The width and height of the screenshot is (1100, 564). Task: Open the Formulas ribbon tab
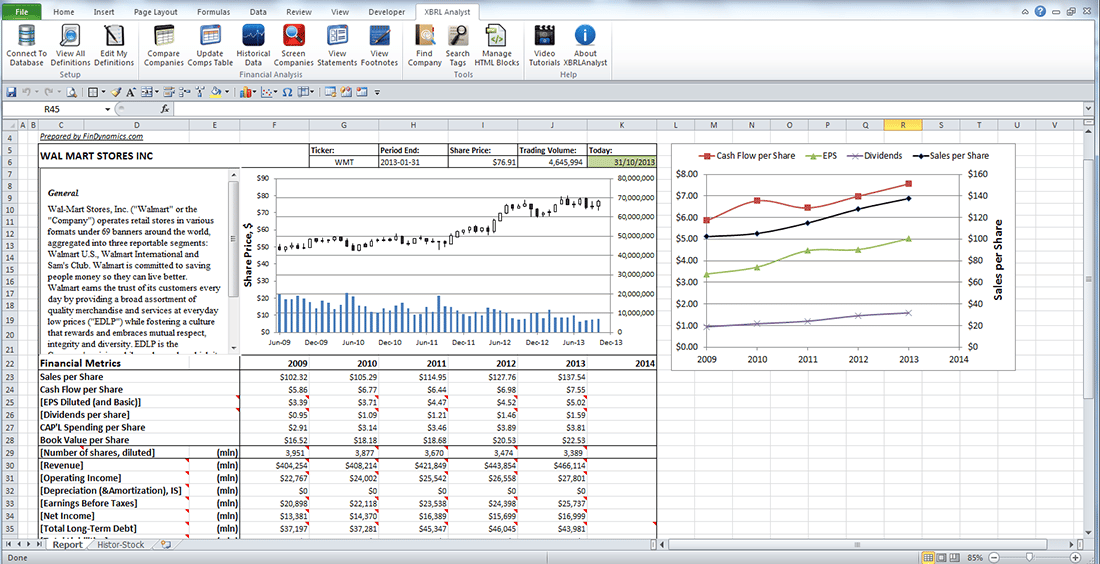pyautogui.click(x=212, y=12)
